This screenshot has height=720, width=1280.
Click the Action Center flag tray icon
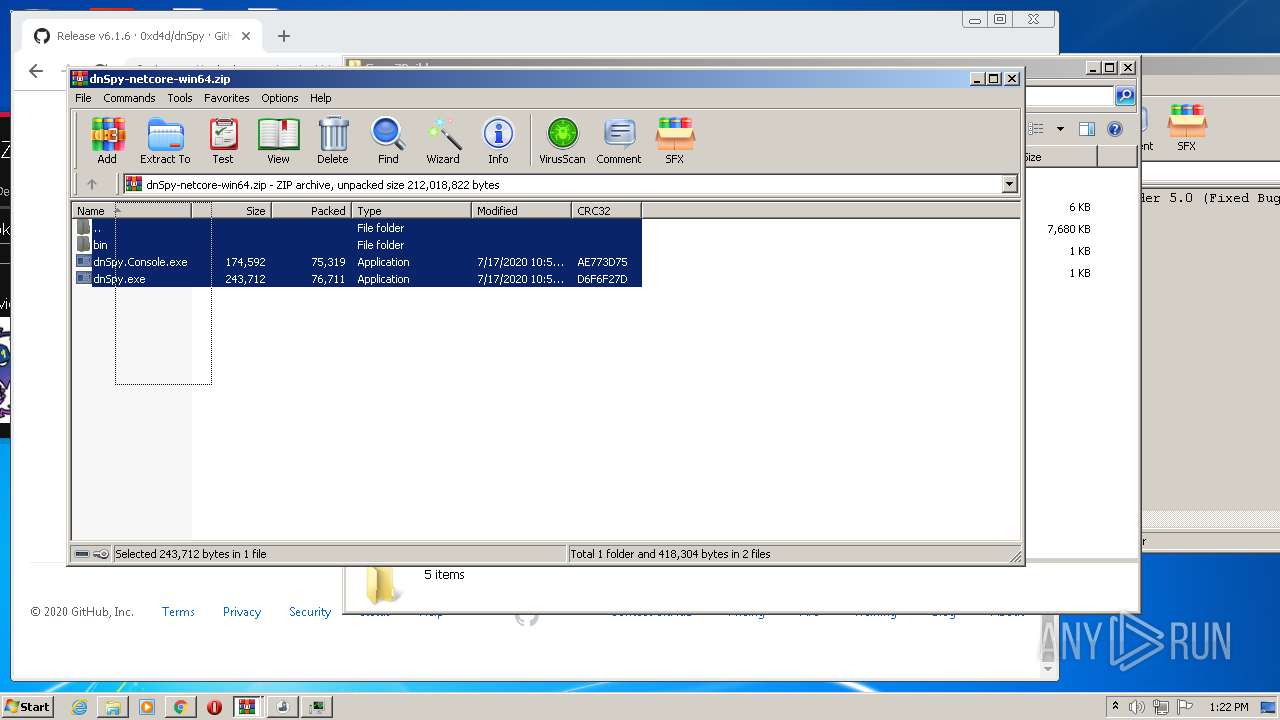[x=1183, y=707]
